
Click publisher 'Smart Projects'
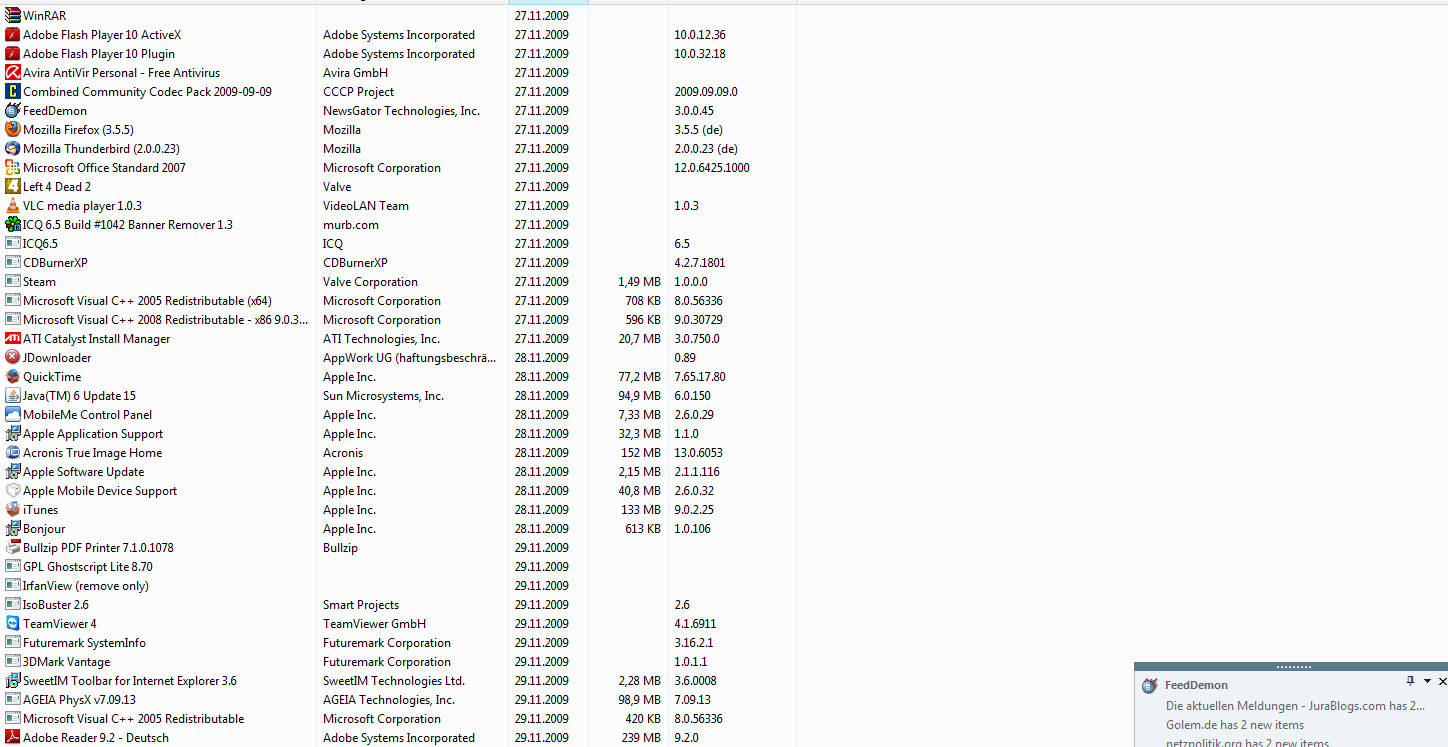click(361, 605)
